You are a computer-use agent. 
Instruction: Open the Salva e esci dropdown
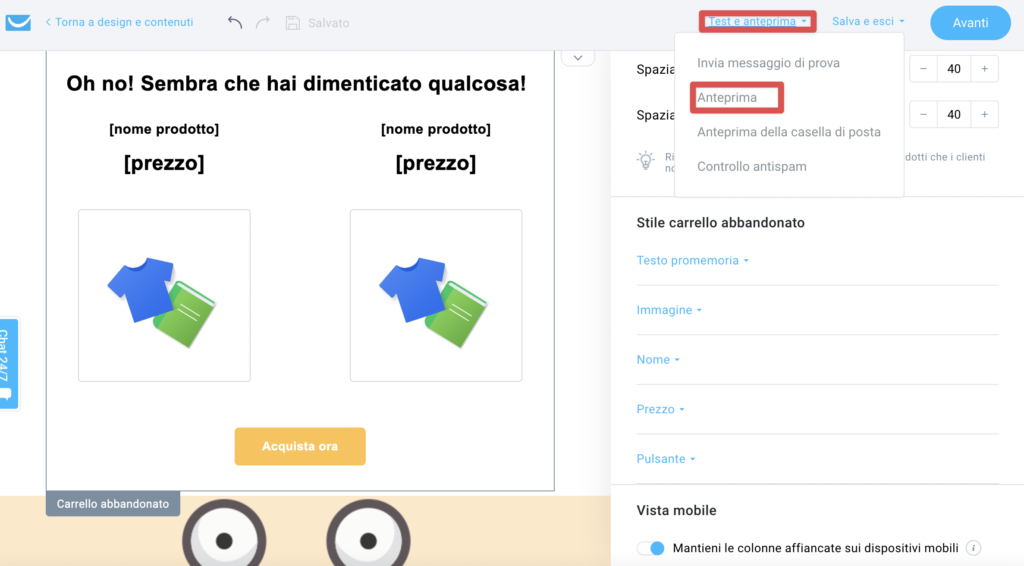tap(868, 22)
